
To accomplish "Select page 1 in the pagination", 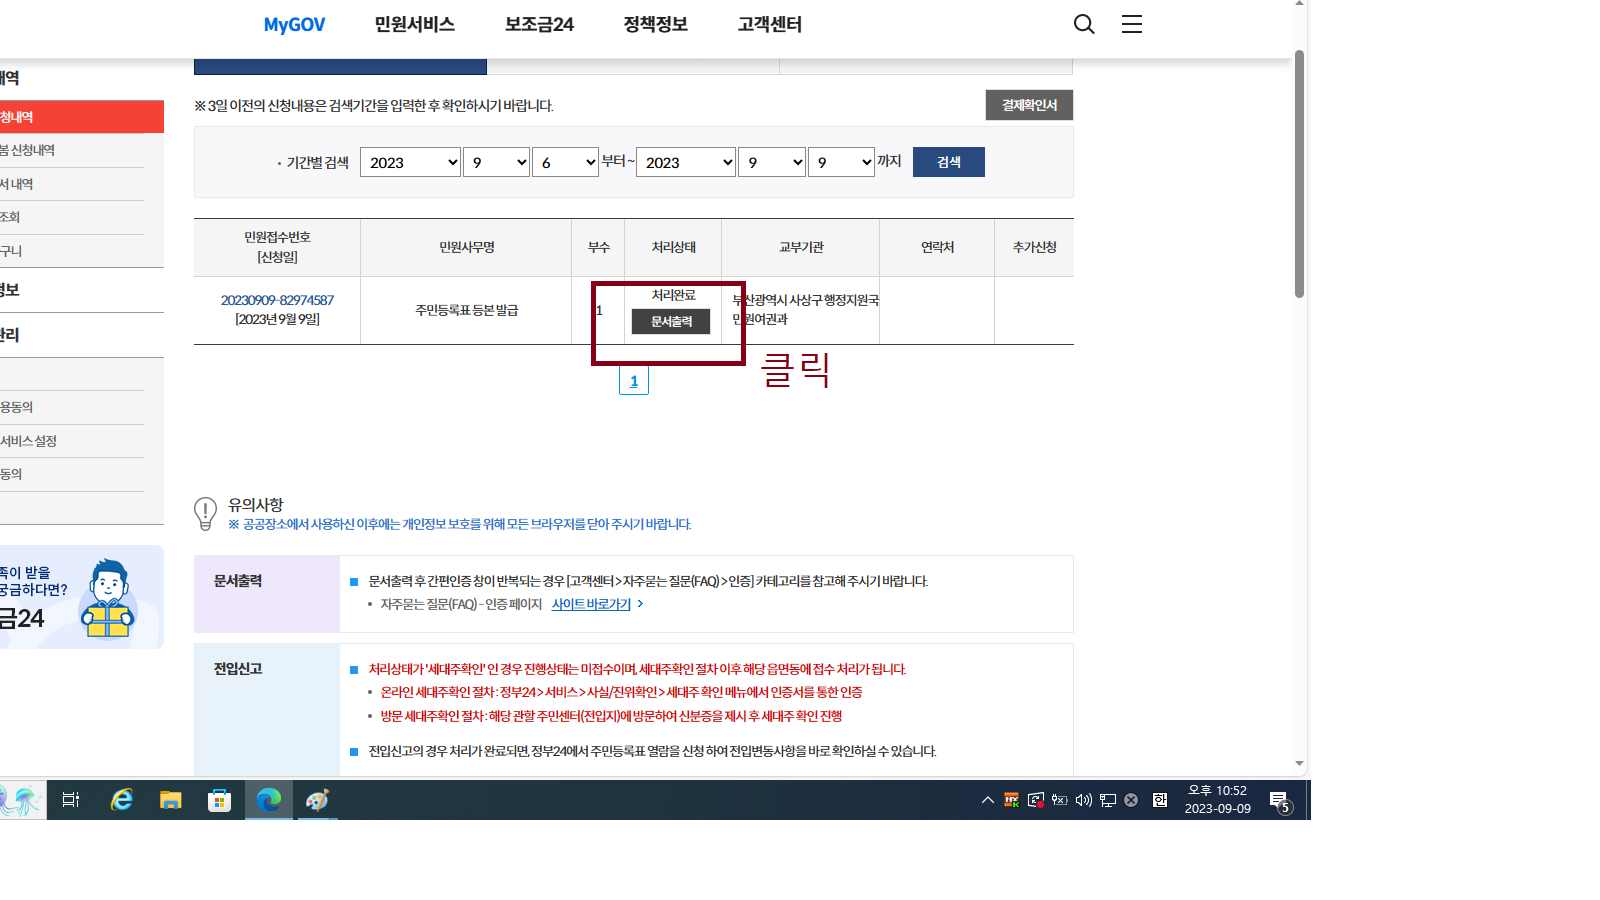I will pyautogui.click(x=634, y=380).
